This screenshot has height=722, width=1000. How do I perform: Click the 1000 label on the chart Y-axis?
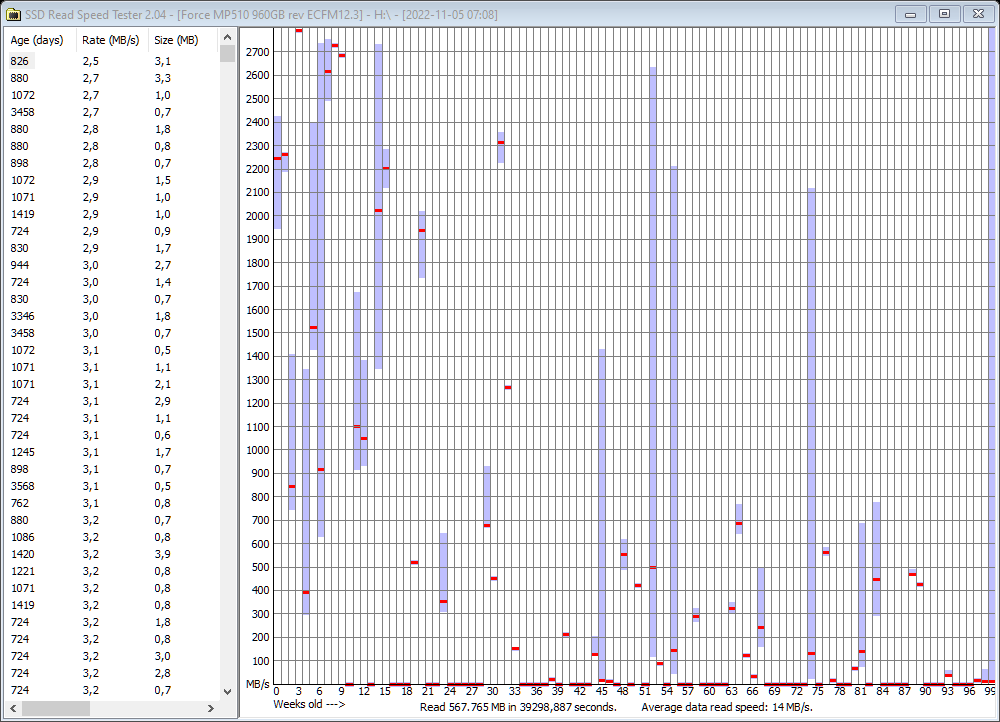258,450
